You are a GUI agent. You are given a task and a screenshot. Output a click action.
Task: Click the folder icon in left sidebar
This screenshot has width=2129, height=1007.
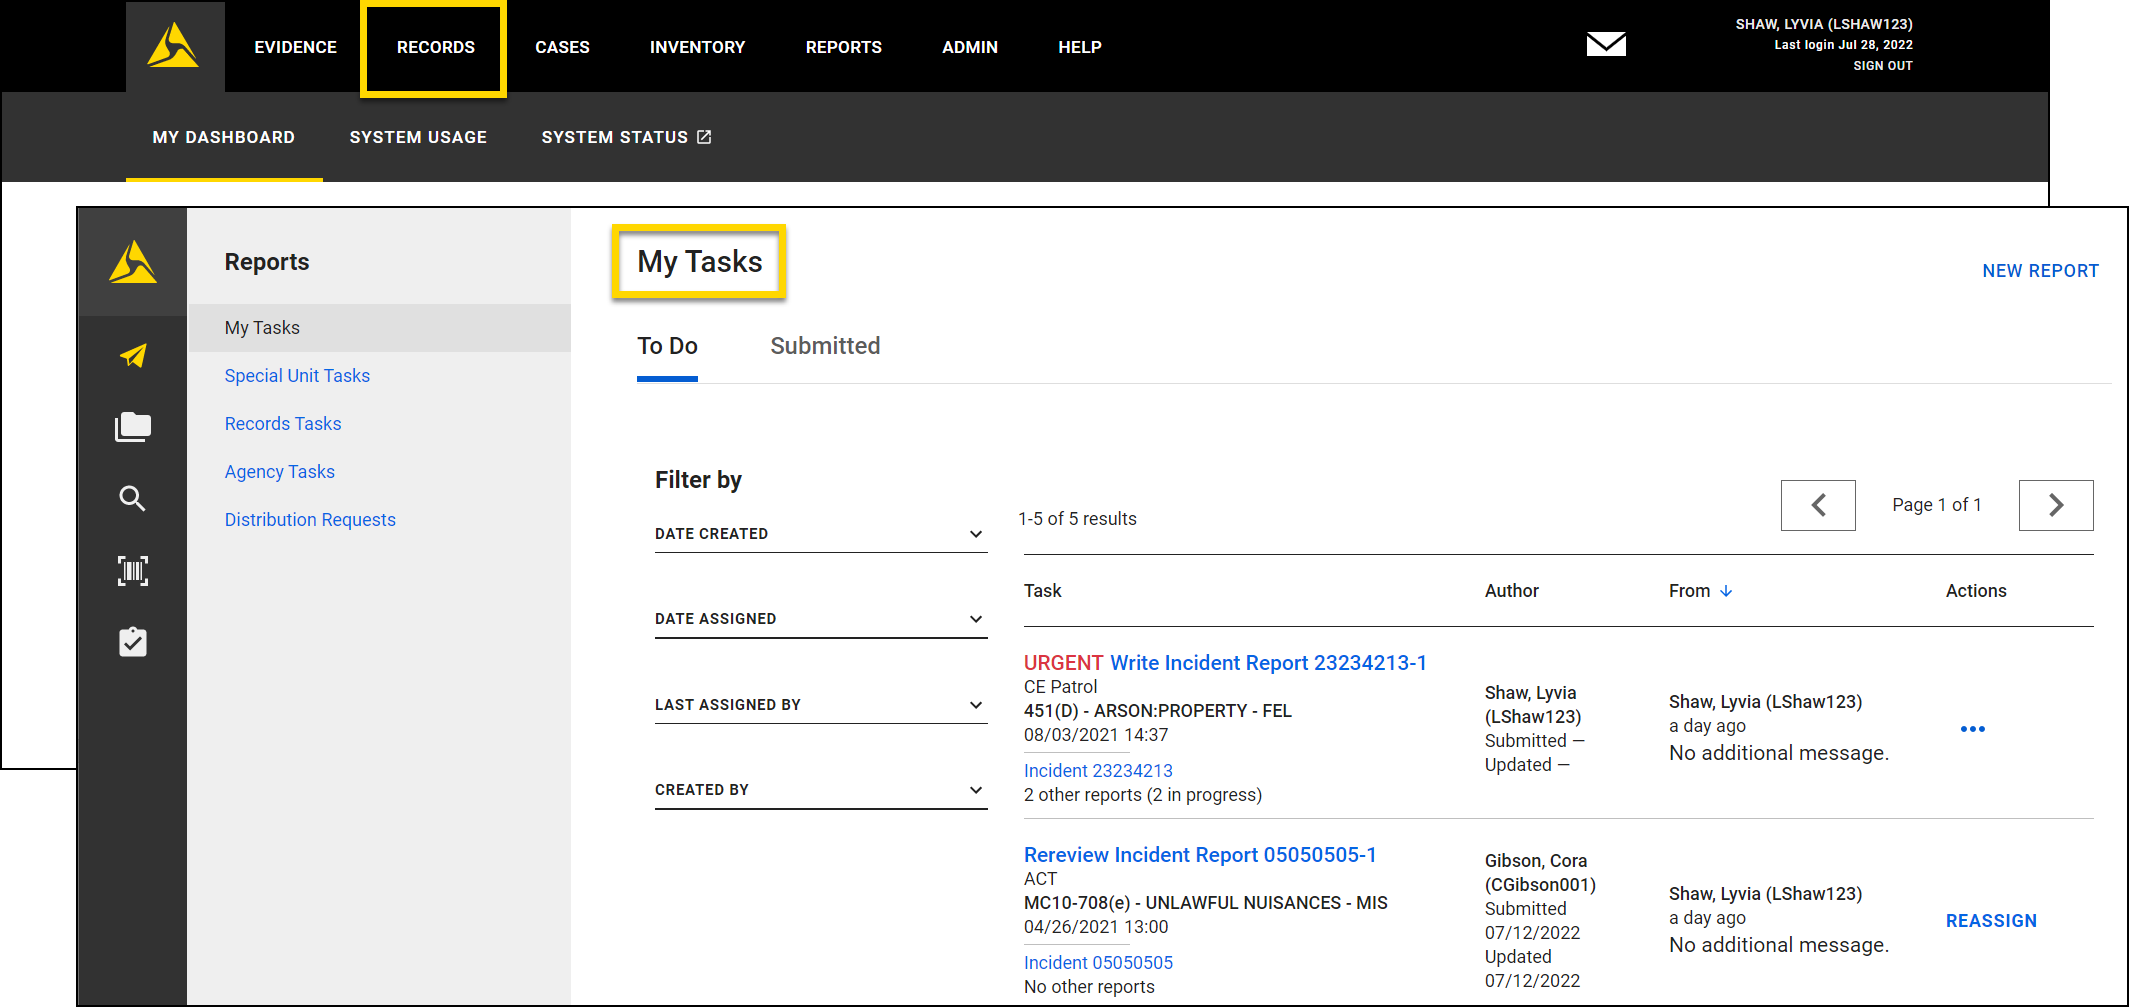(133, 427)
